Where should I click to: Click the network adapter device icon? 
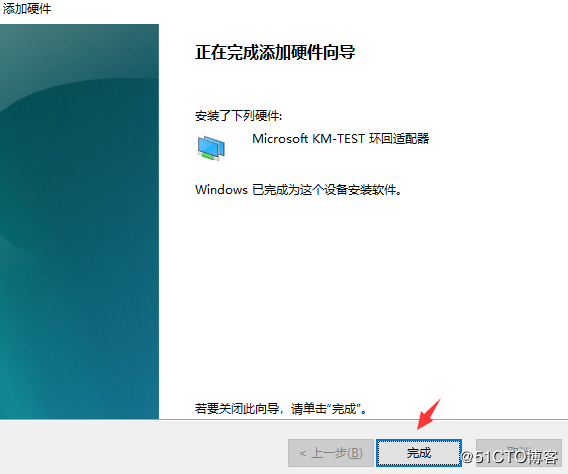coord(211,148)
